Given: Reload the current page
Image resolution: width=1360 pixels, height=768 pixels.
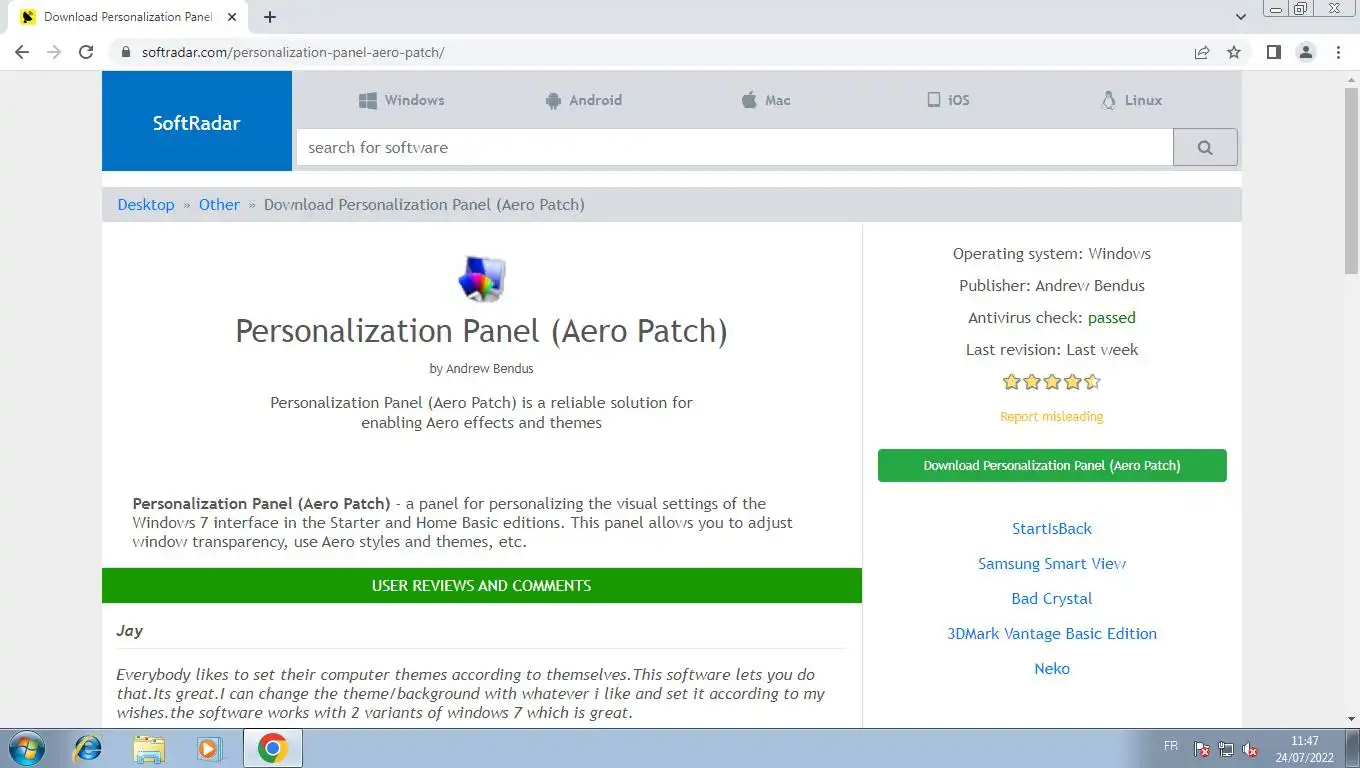Looking at the screenshot, I should pyautogui.click(x=86, y=52).
